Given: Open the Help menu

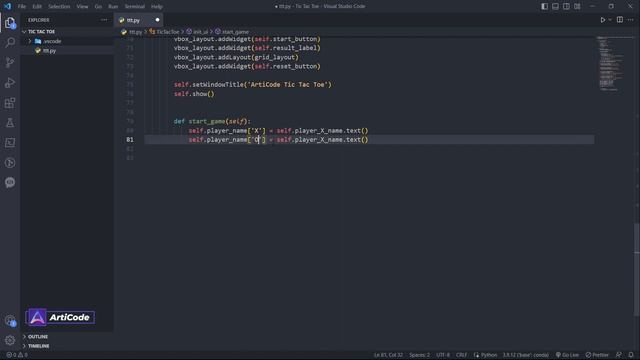Looking at the screenshot, I should (x=157, y=7).
